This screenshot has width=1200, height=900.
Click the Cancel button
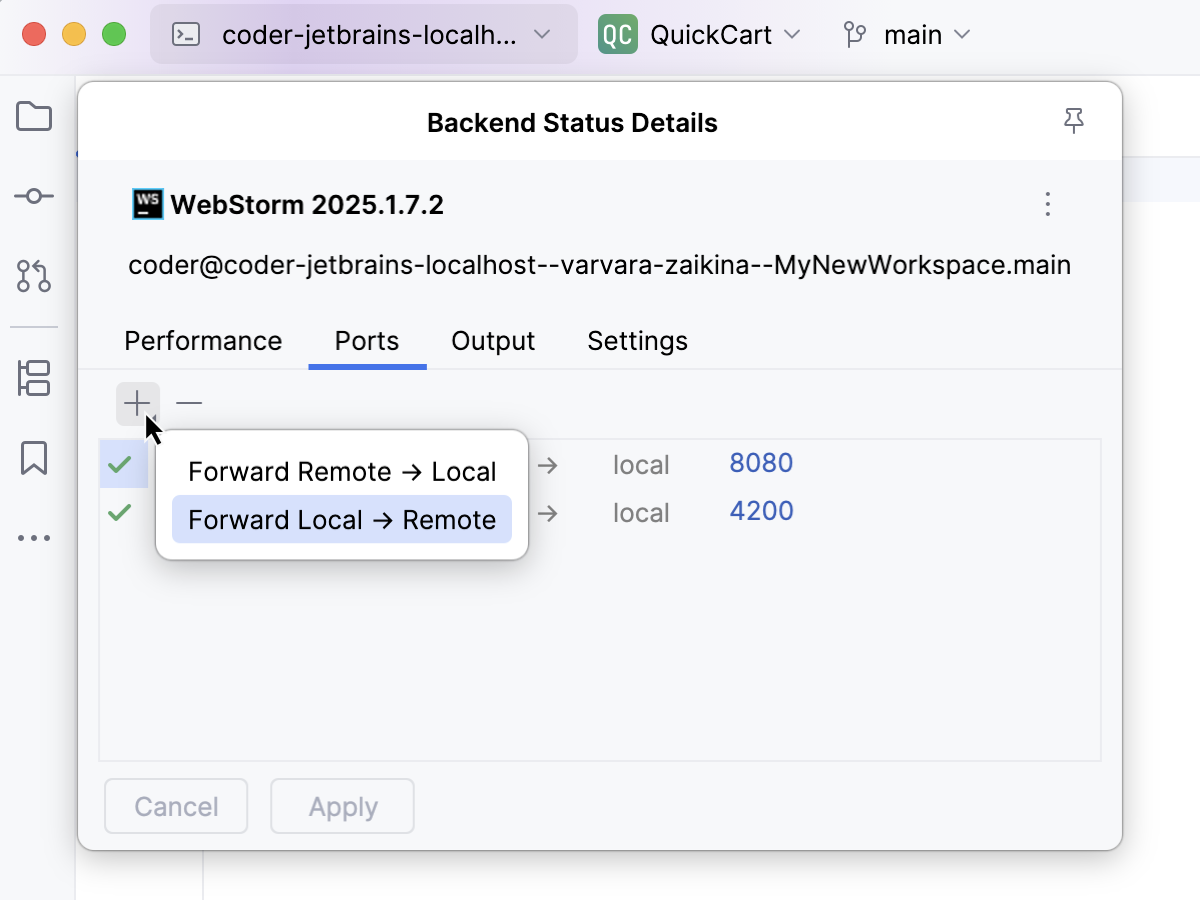point(176,807)
